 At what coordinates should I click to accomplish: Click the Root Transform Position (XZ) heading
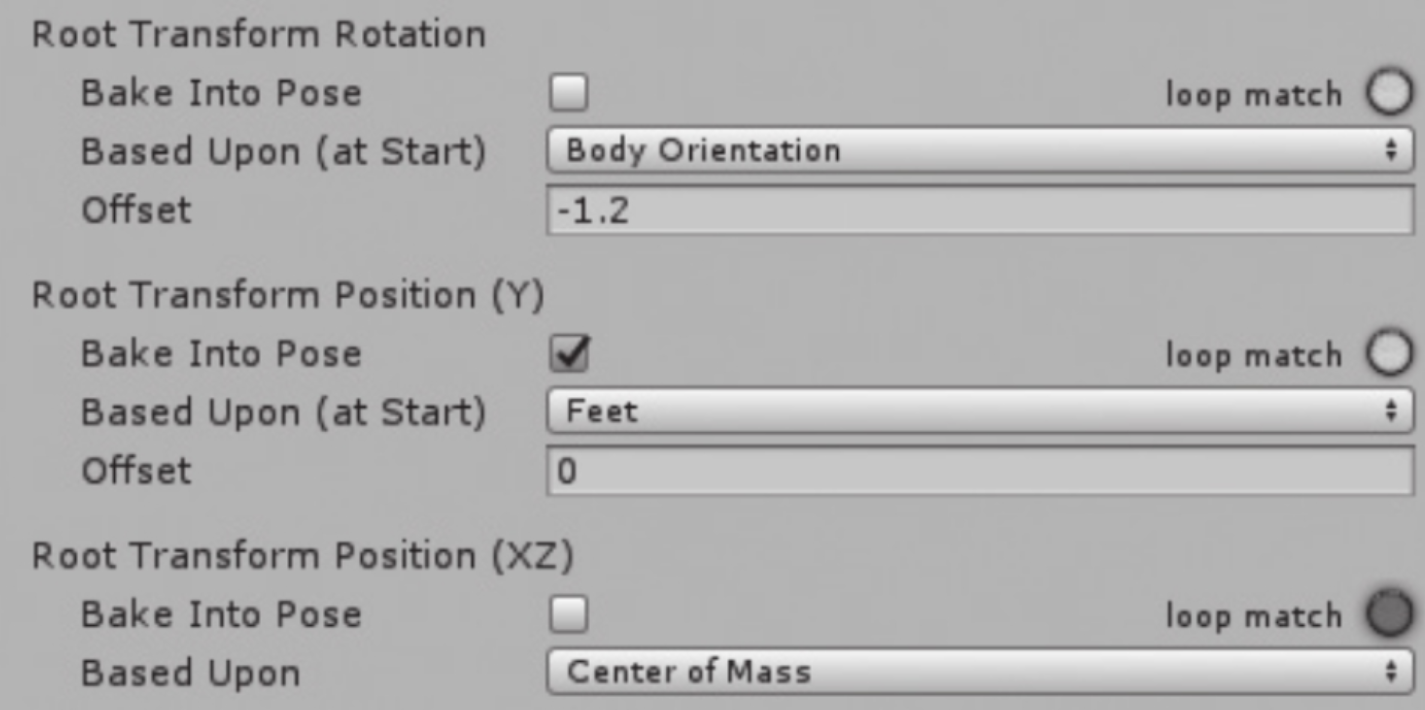302,556
